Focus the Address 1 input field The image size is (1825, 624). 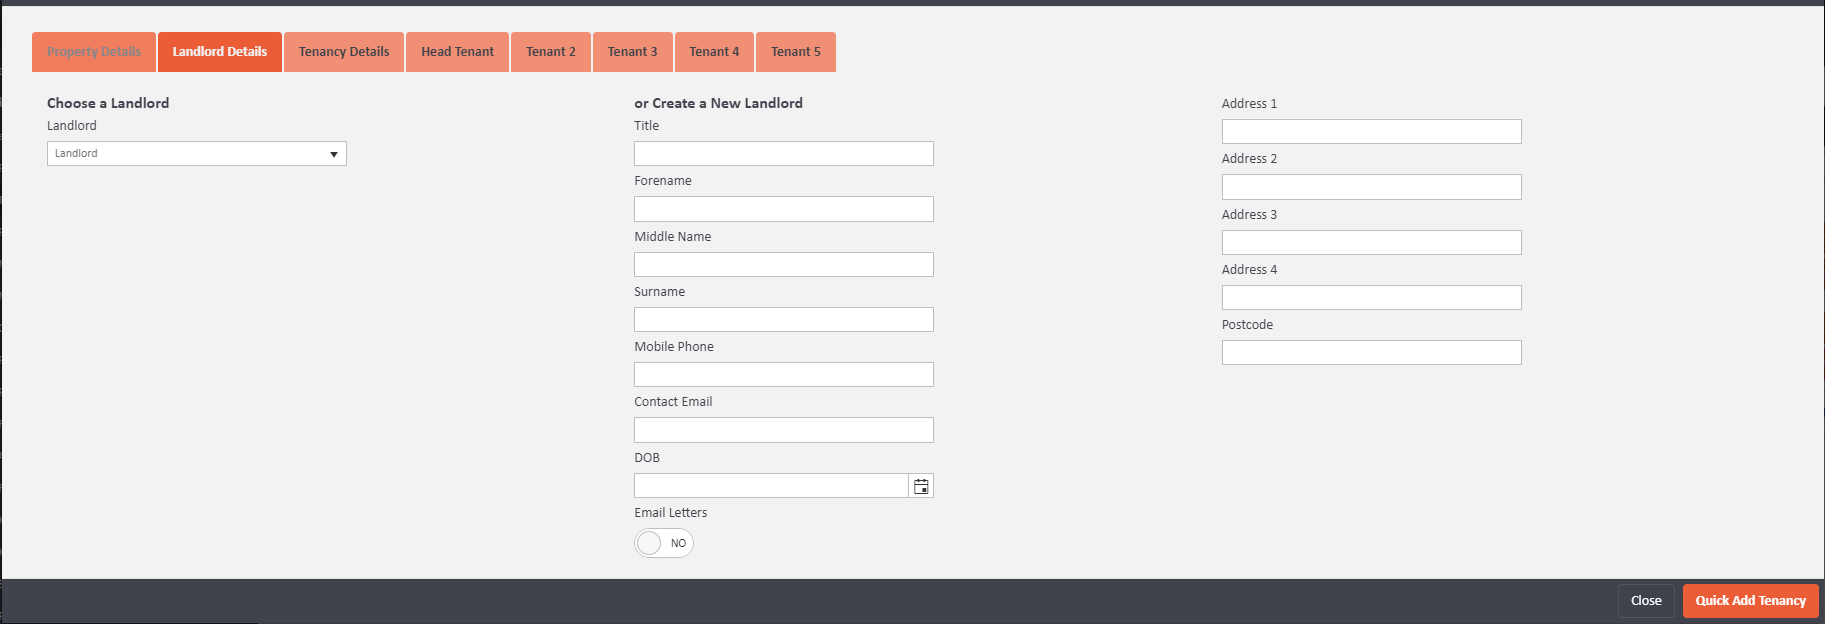click(1371, 132)
